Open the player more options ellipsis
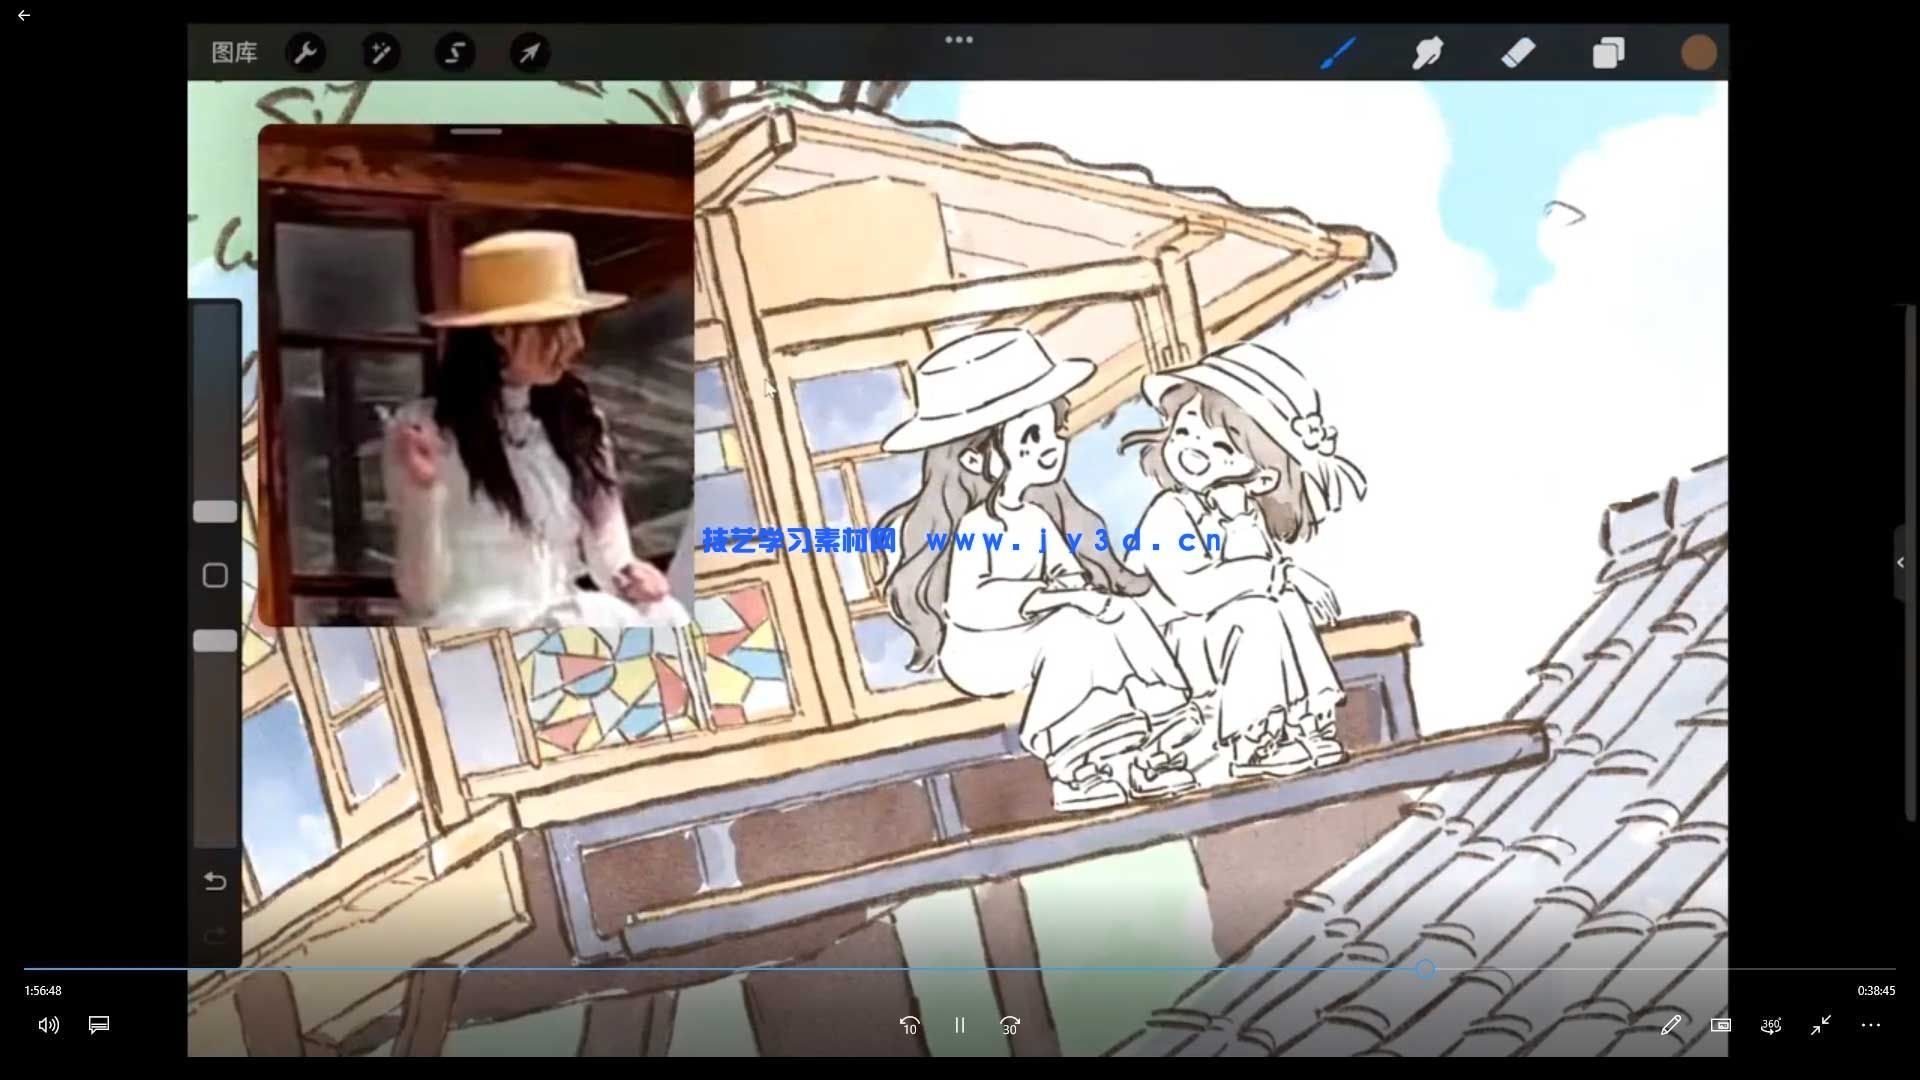This screenshot has height=1080, width=1920. (1870, 1025)
